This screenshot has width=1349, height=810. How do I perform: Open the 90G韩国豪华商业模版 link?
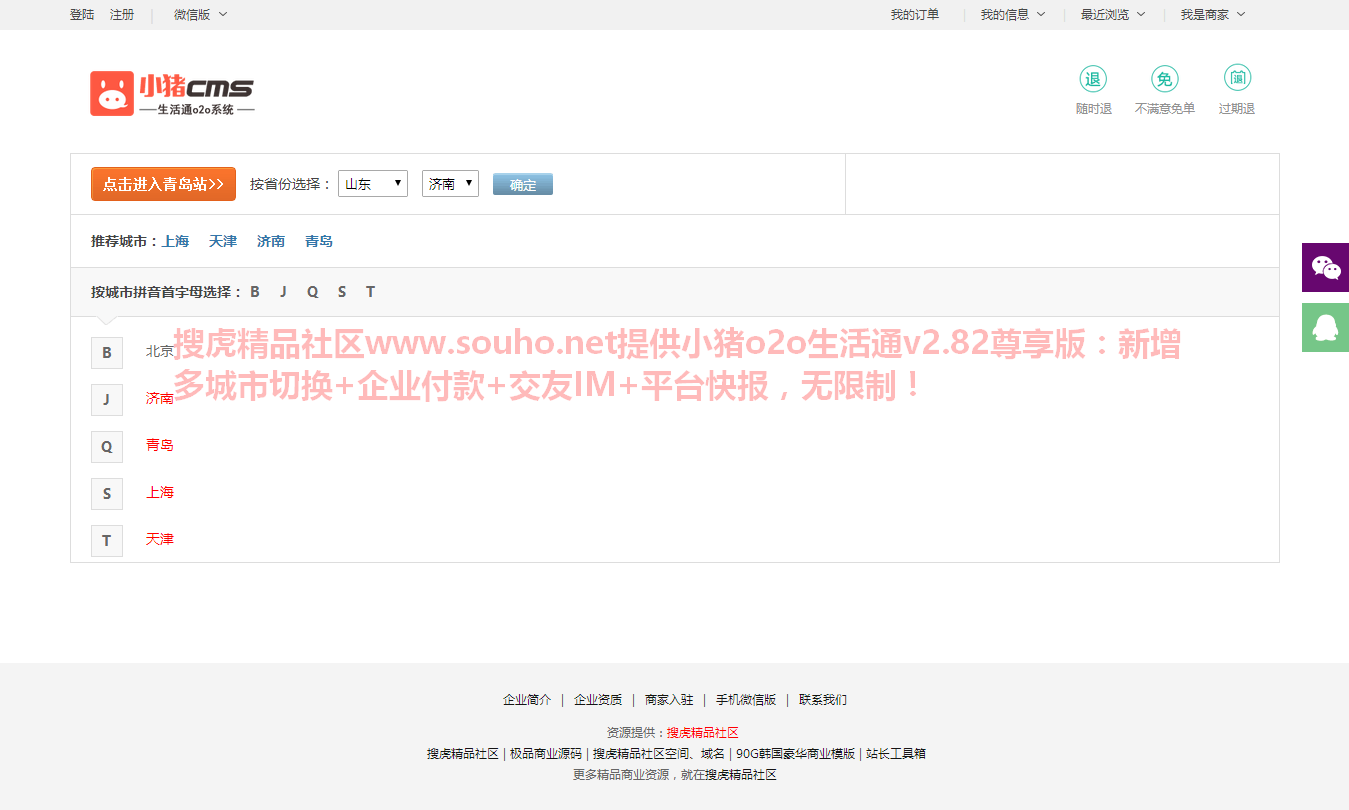pos(796,754)
